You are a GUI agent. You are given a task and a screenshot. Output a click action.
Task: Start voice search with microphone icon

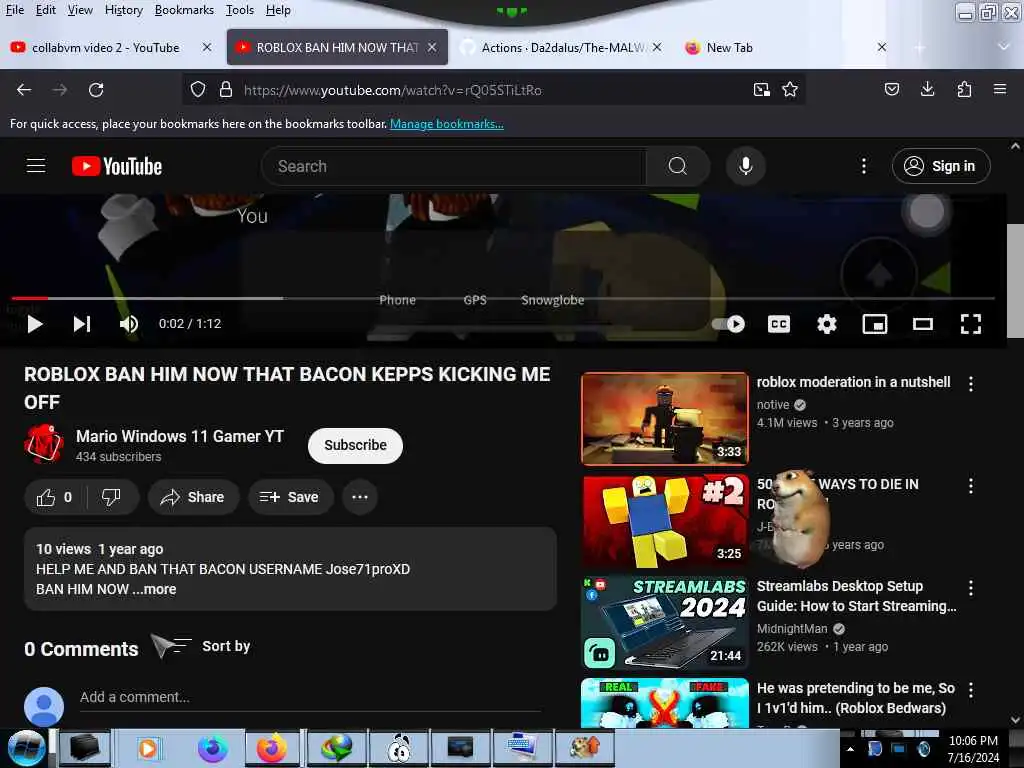tap(745, 167)
